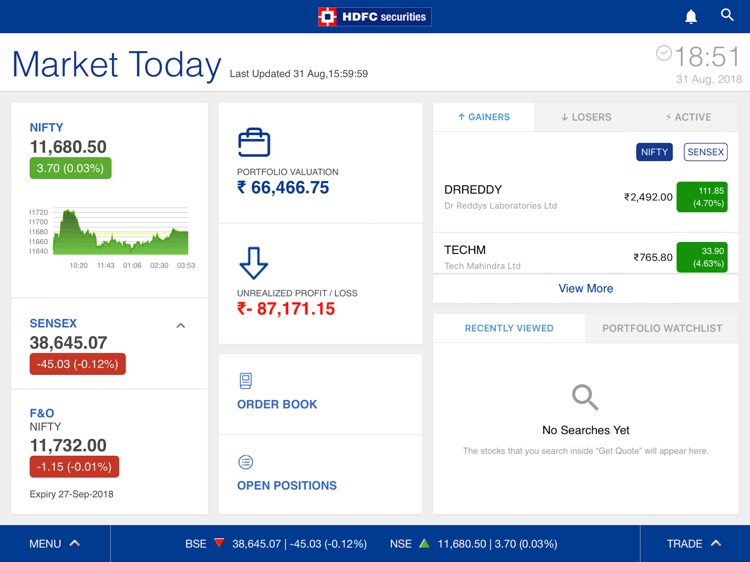Image resolution: width=750 pixels, height=562 pixels.
Task: Tap NIFTY green change badge 3.70
Action: pyautogui.click(x=70, y=168)
